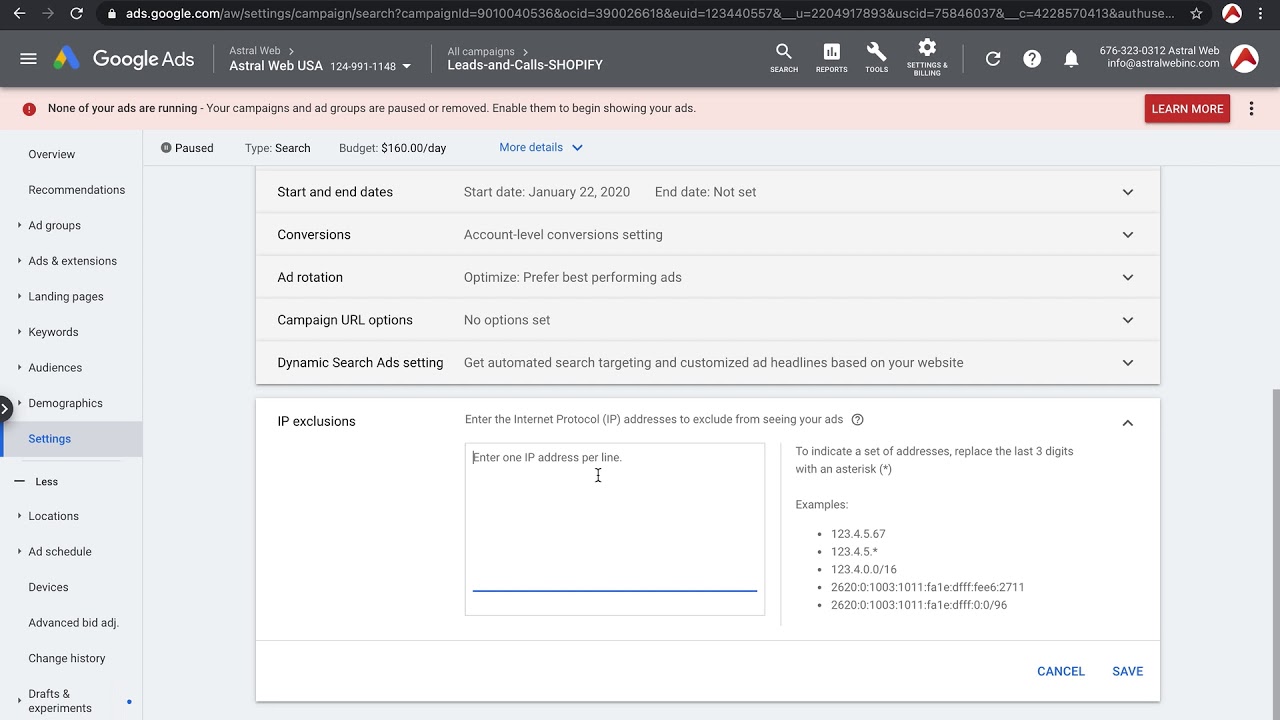
Task: Expand More details dropdown
Action: (x=541, y=148)
